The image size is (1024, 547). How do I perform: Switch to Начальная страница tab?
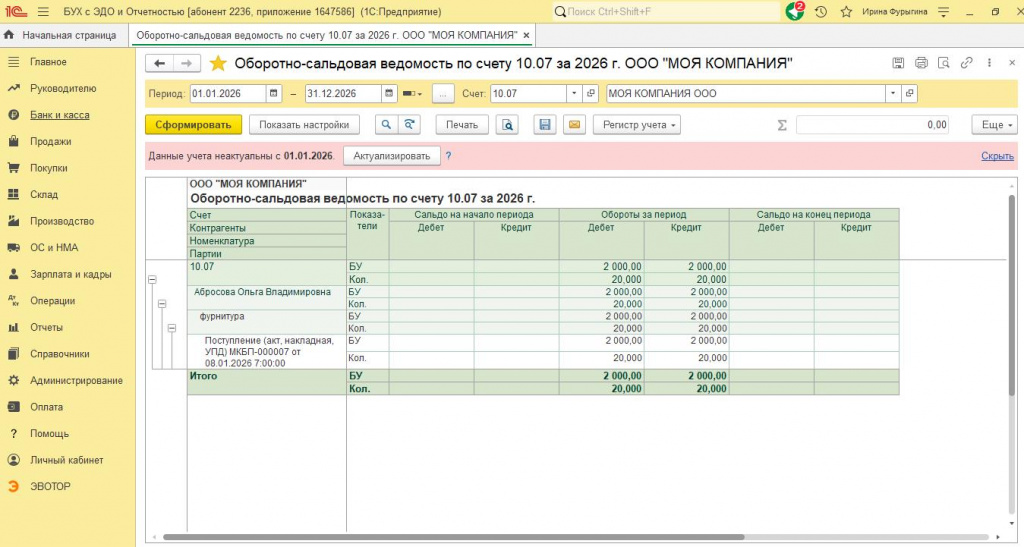click(x=69, y=35)
